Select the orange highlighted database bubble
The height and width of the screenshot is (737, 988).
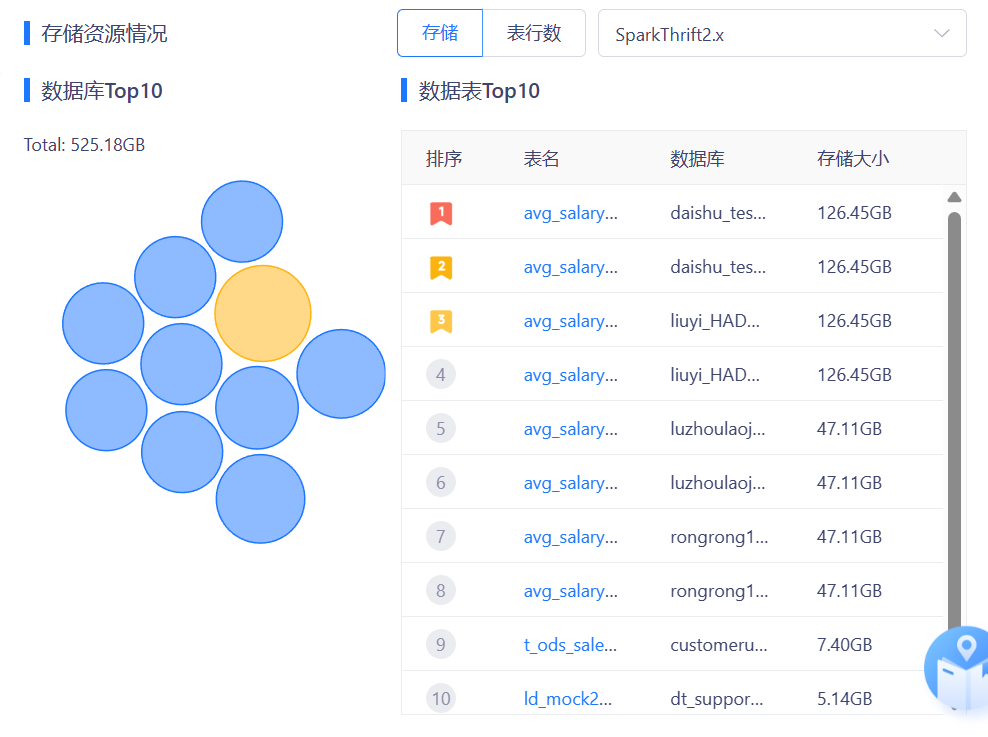click(263, 313)
